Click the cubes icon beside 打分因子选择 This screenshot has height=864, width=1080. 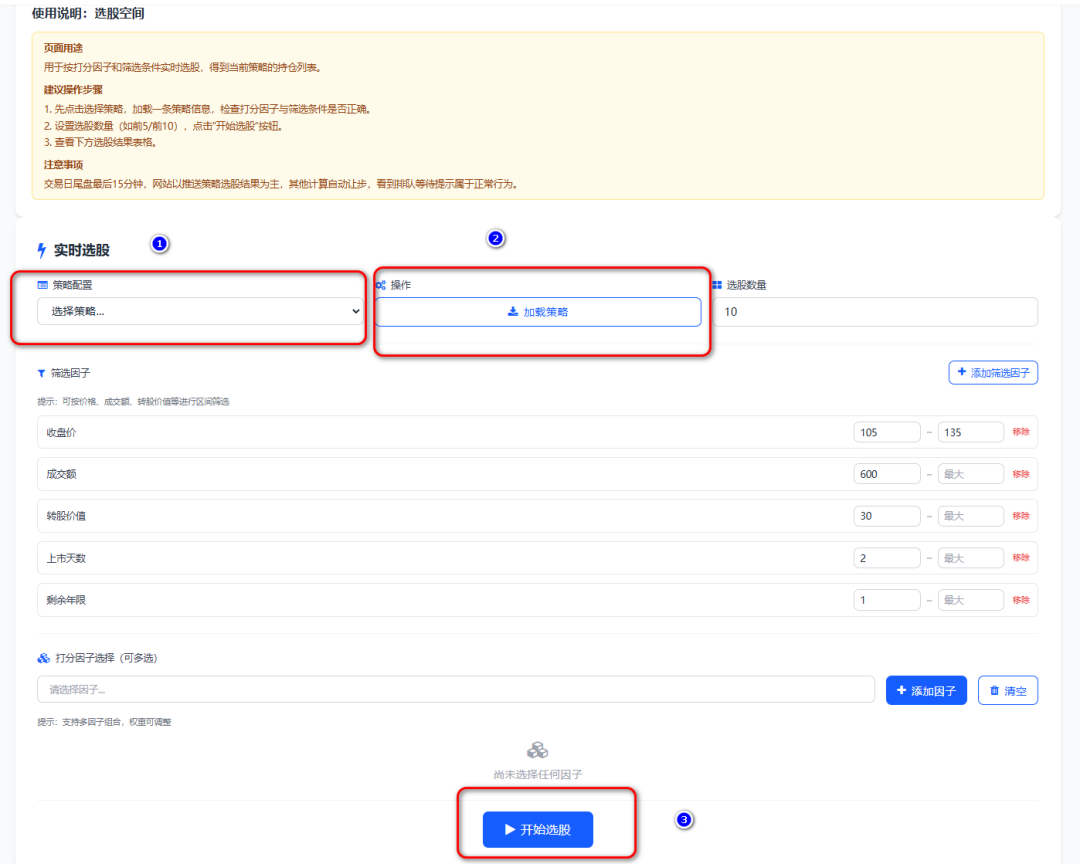(x=43, y=658)
